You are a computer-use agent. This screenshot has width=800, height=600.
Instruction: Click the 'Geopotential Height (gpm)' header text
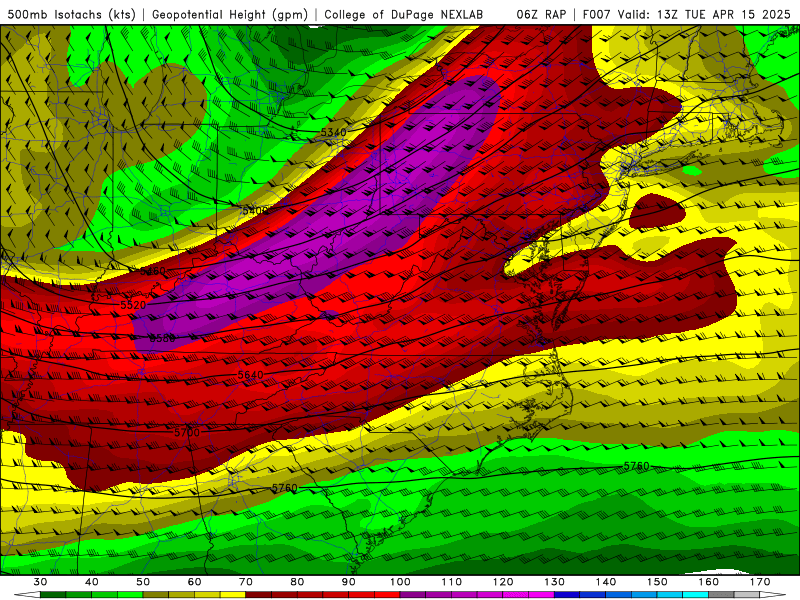(230, 15)
